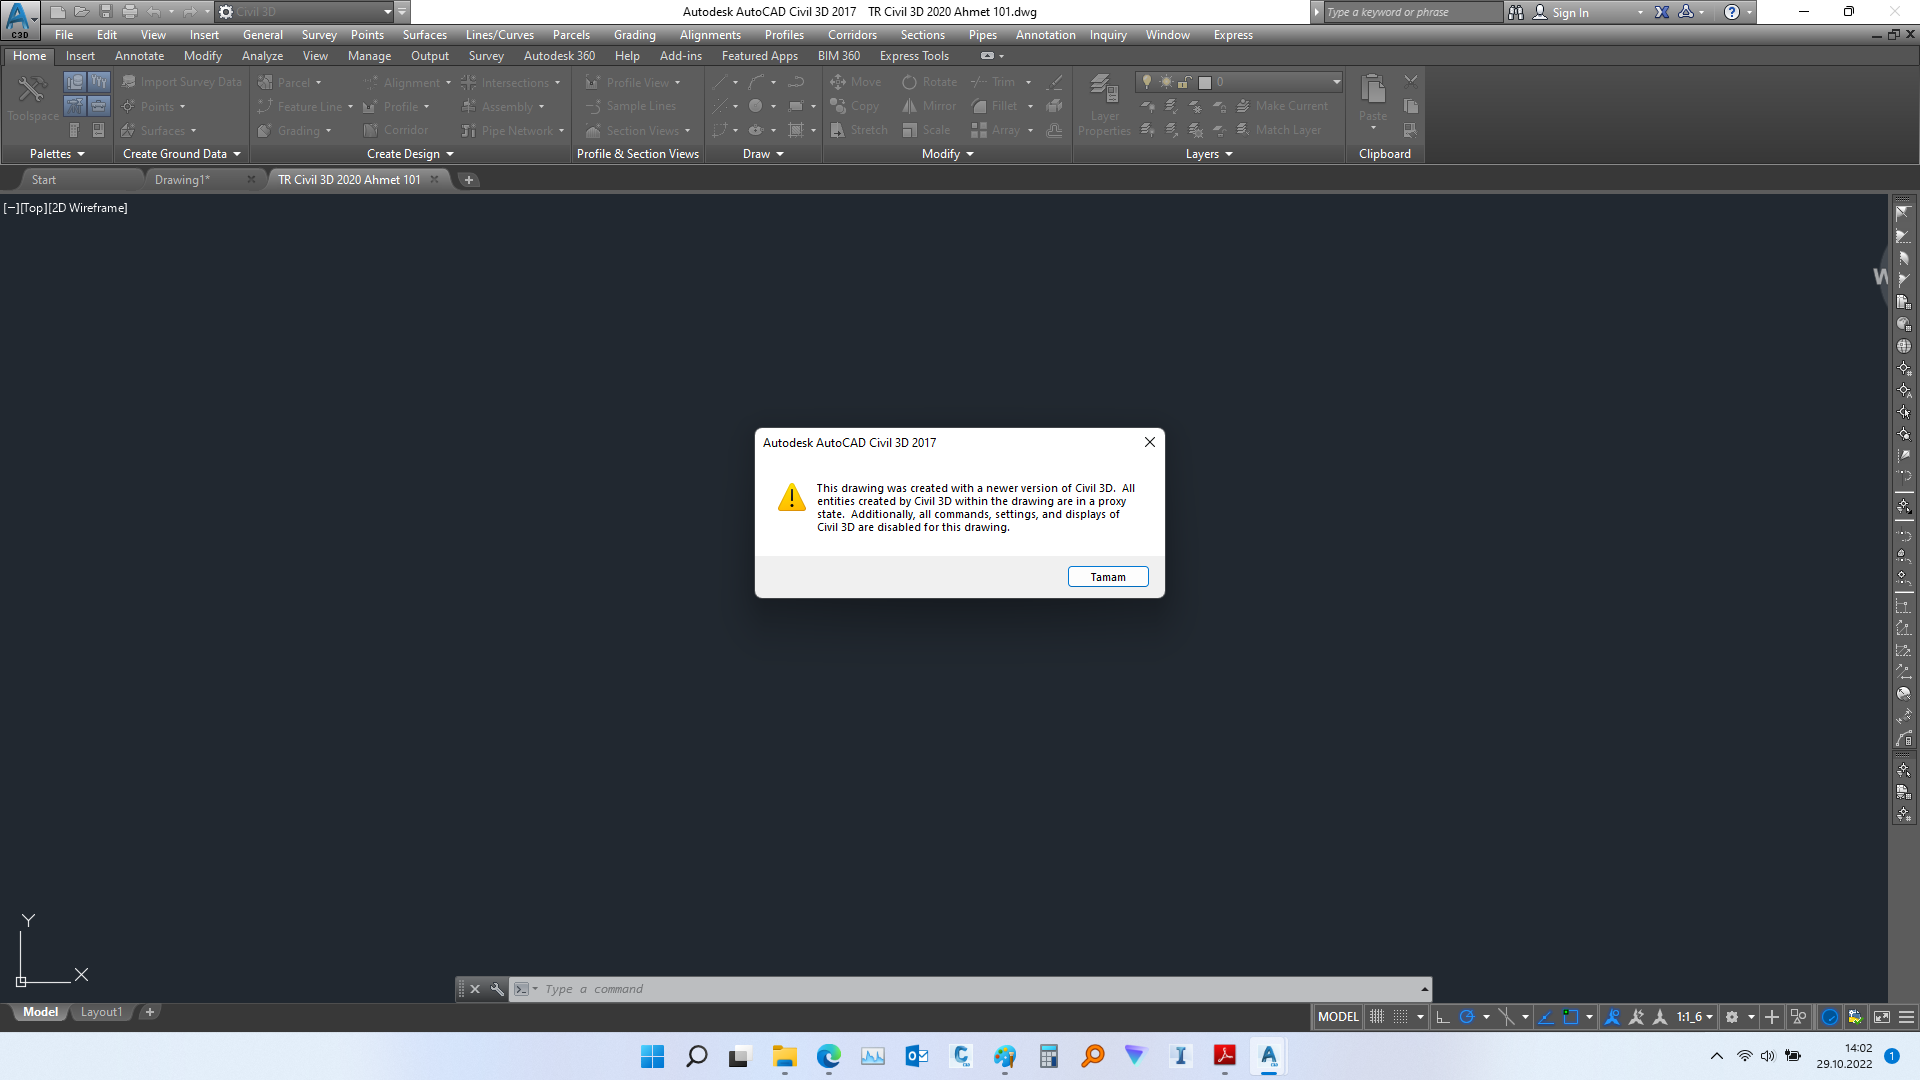The height and width of the screenshot is (1080, 1920).
Task: Expand the Palettes panel dropdown
Action: [x=57, y=154]
